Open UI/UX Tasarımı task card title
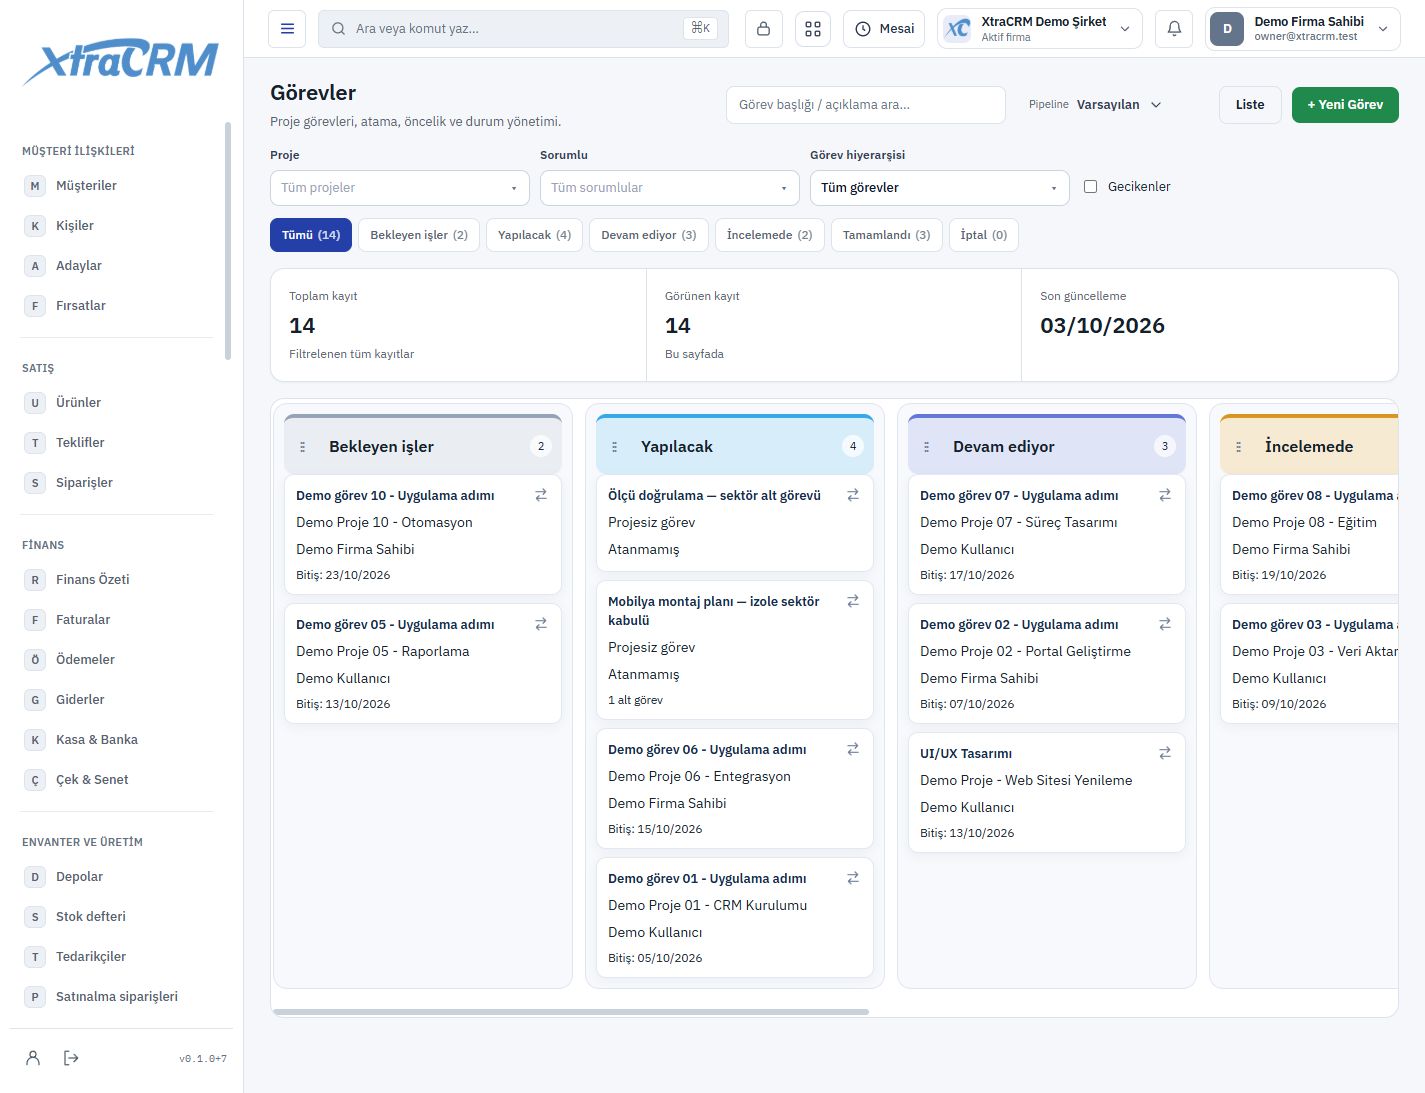 point(966,753)
